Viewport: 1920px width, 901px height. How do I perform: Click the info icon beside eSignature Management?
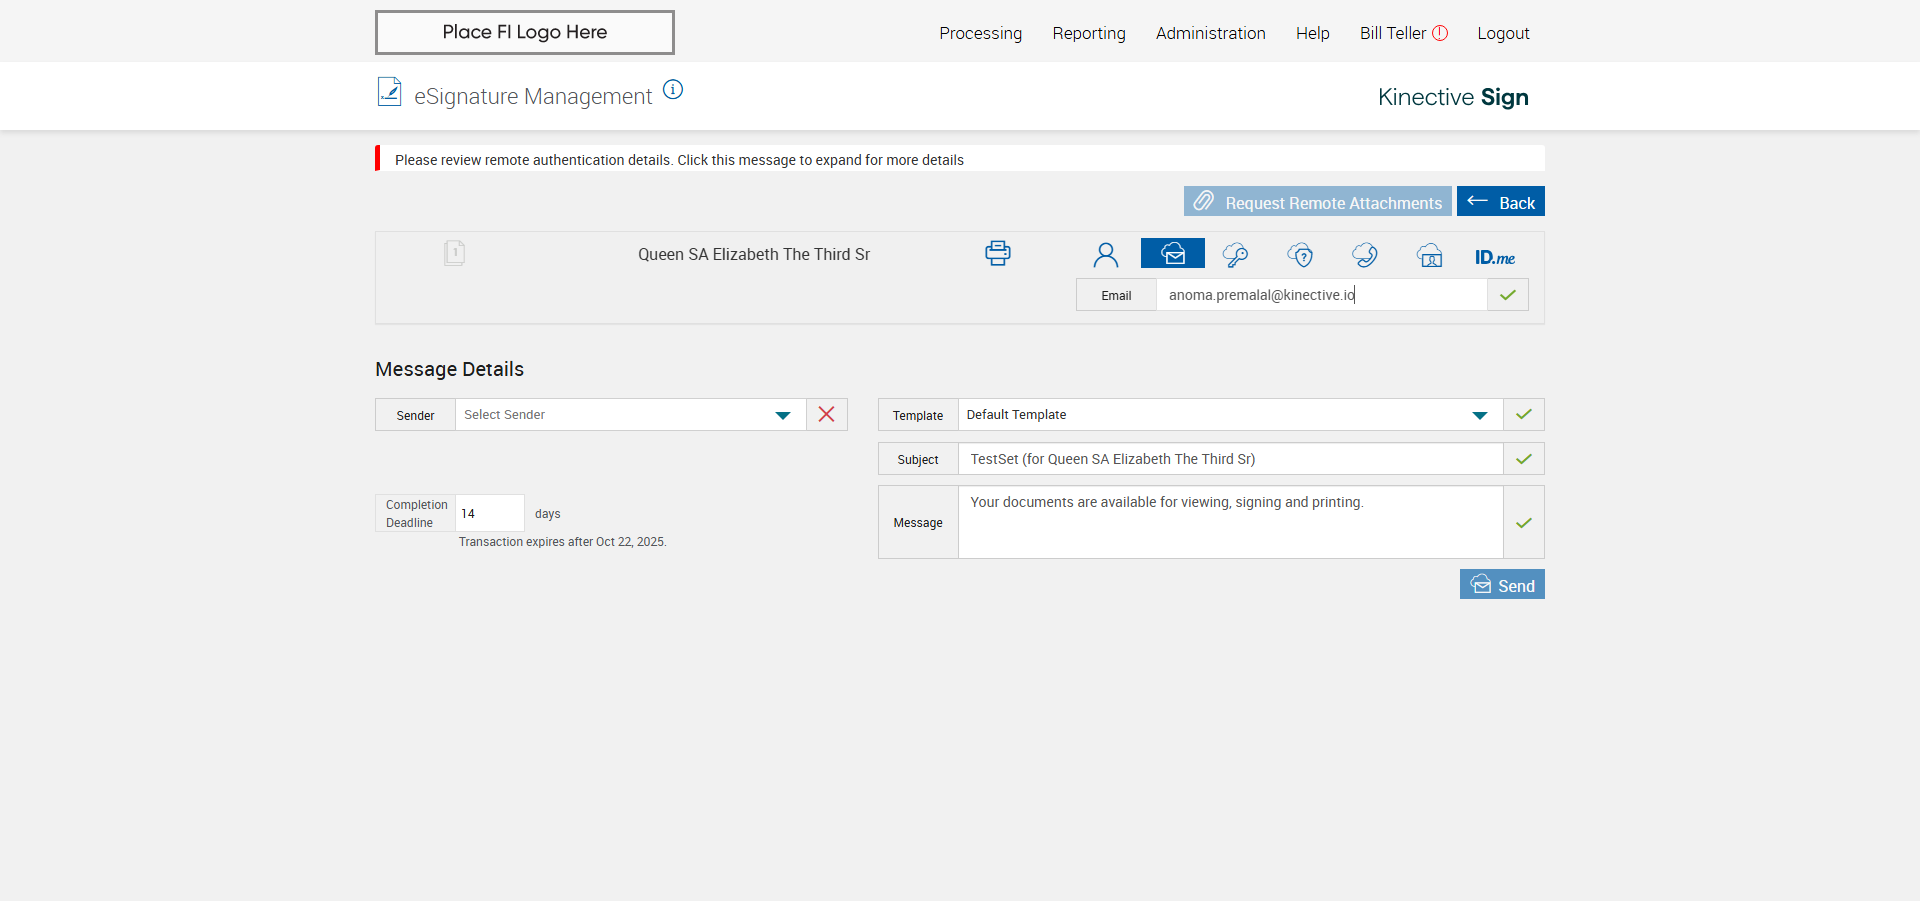[673, 90]
